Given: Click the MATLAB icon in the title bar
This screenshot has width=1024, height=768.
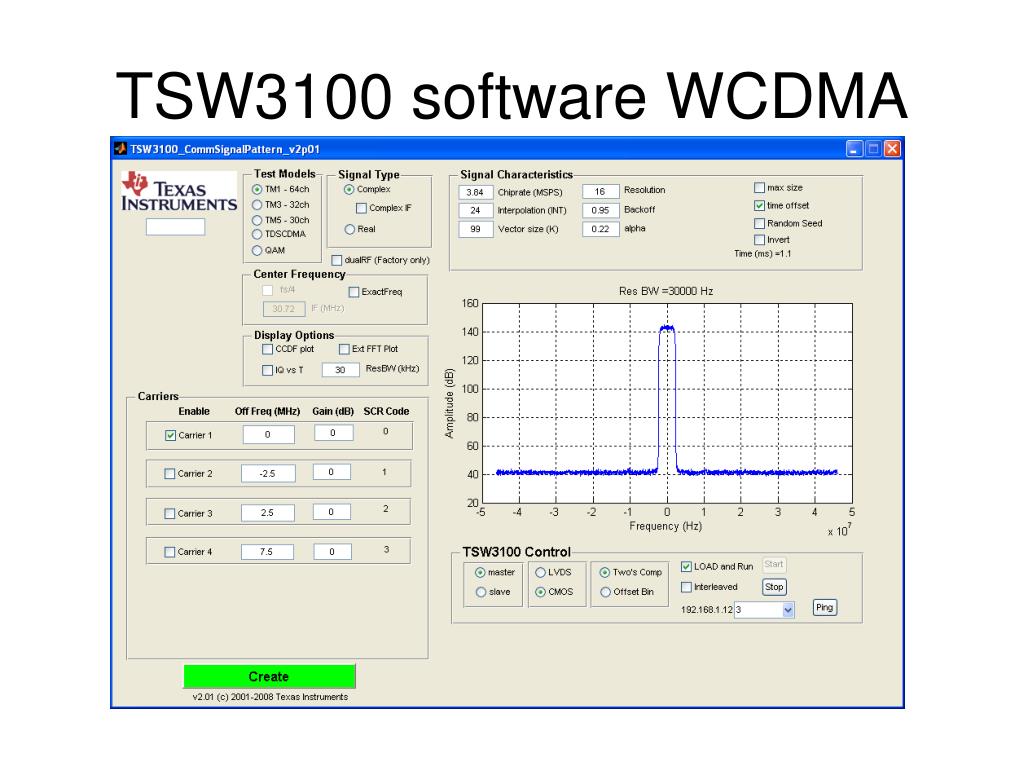Looking at the screenshot, I should point(120,148).
